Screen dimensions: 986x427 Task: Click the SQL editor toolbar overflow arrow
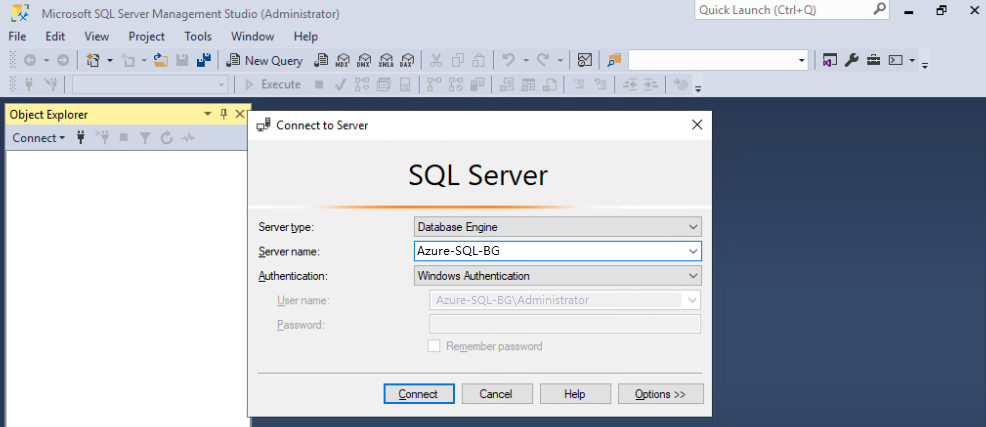698,88
